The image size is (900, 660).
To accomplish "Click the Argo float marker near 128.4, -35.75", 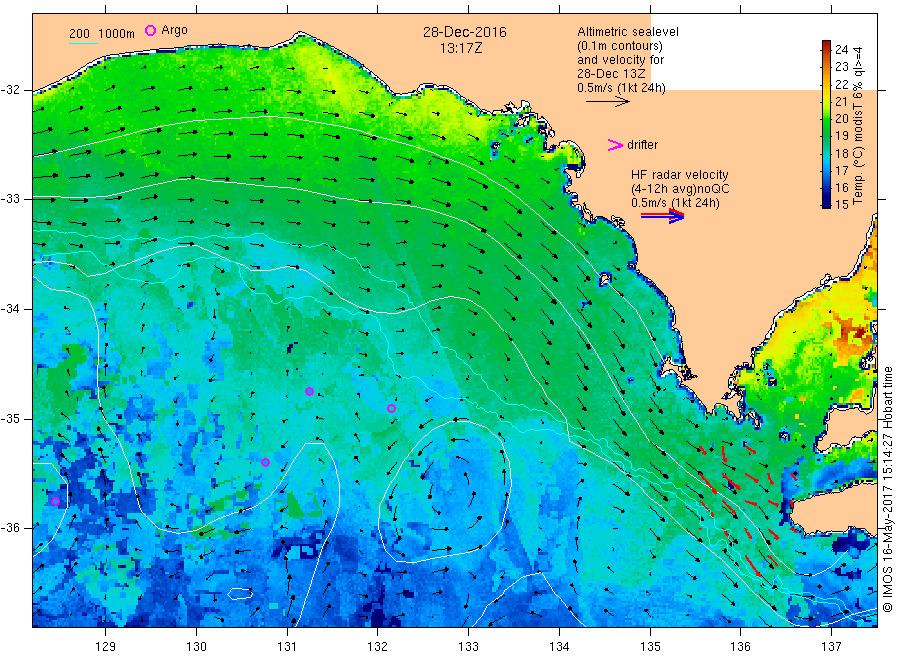I will coord(55,502).
